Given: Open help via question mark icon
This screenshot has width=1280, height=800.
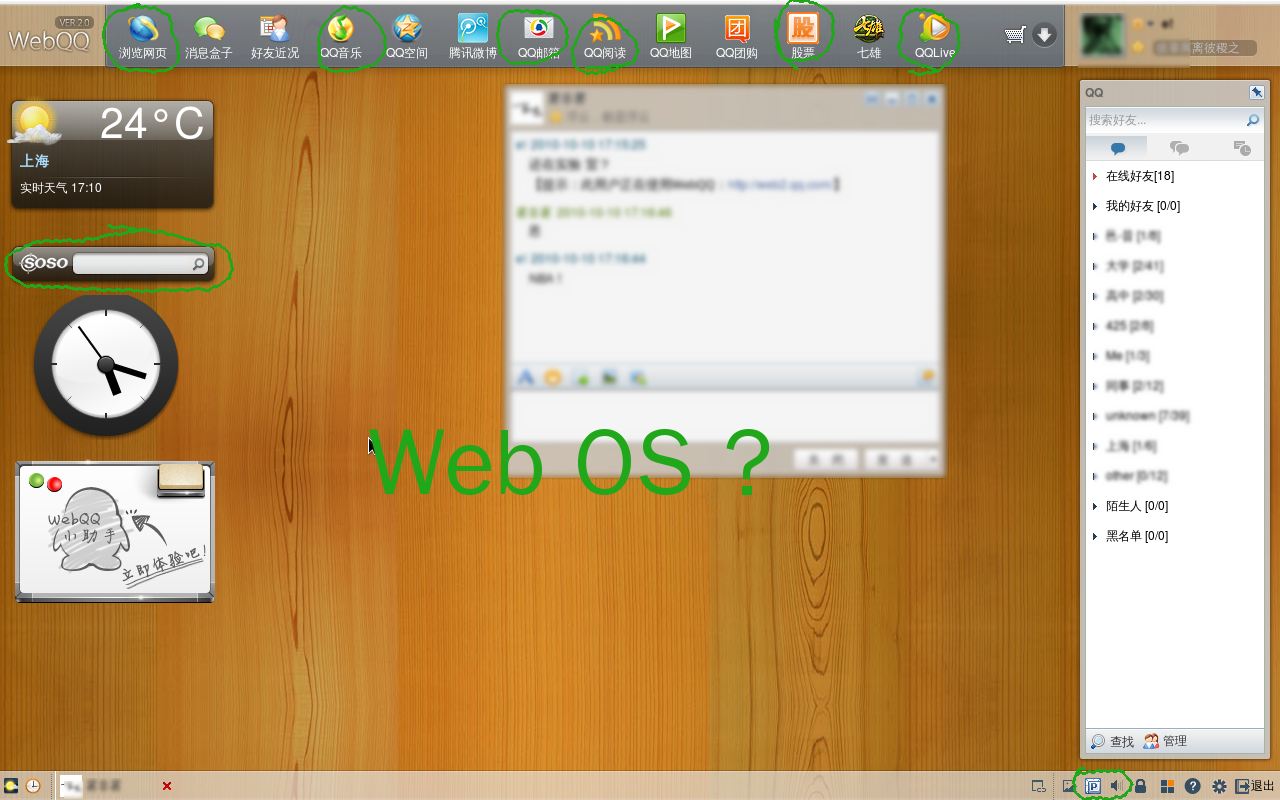Looking at the screenshot, I should 1192,786.
